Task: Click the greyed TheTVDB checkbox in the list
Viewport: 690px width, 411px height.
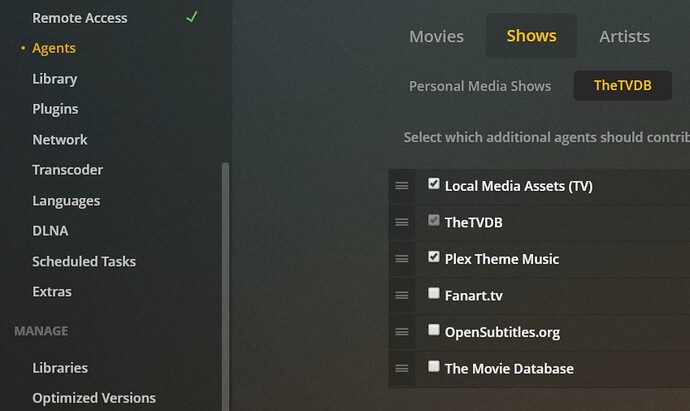Action: pyautogui.click(x=433, y=220)
